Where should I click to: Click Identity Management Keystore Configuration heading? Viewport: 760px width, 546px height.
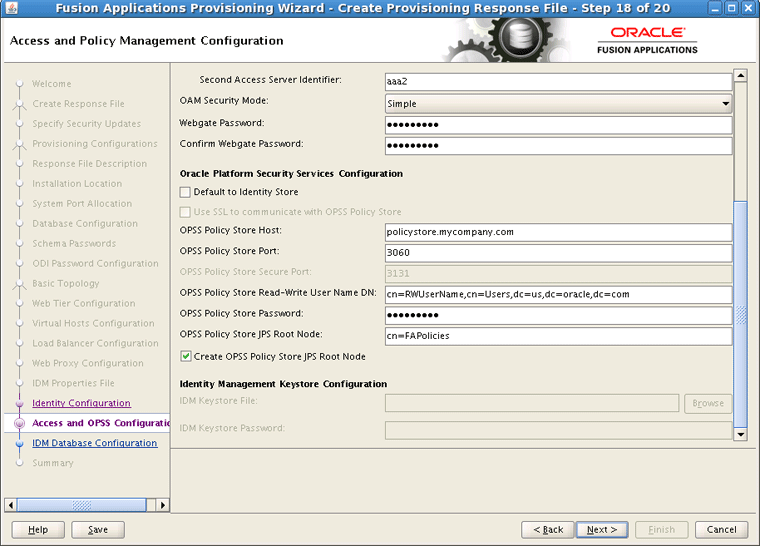[x=283, y=384]
